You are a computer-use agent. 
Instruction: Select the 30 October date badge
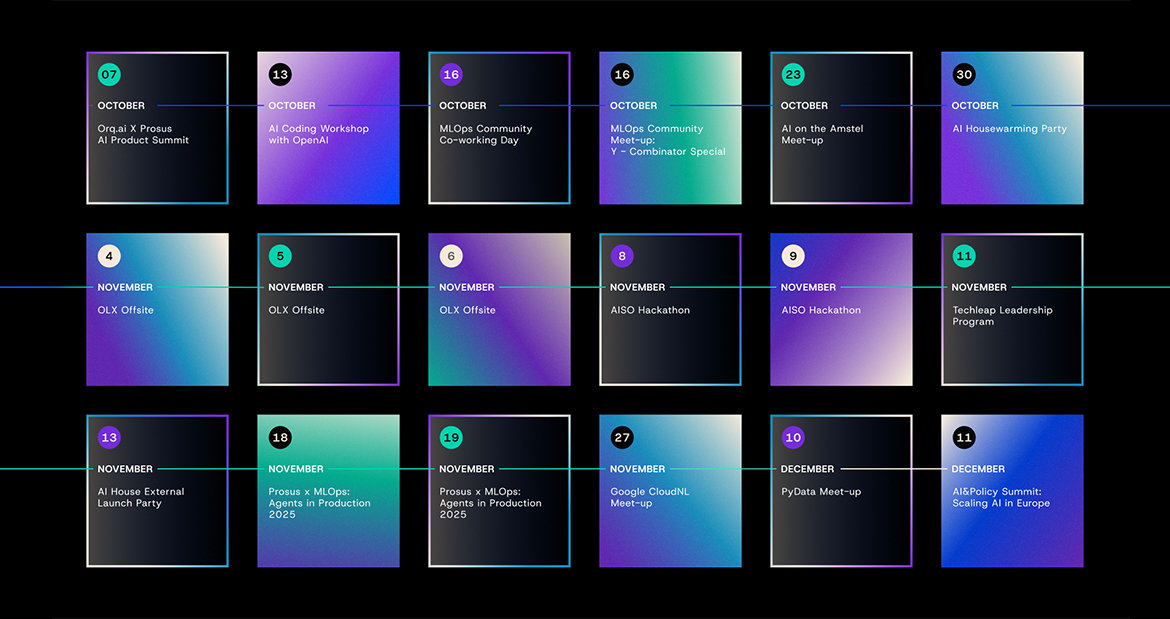tap(964, 75)
